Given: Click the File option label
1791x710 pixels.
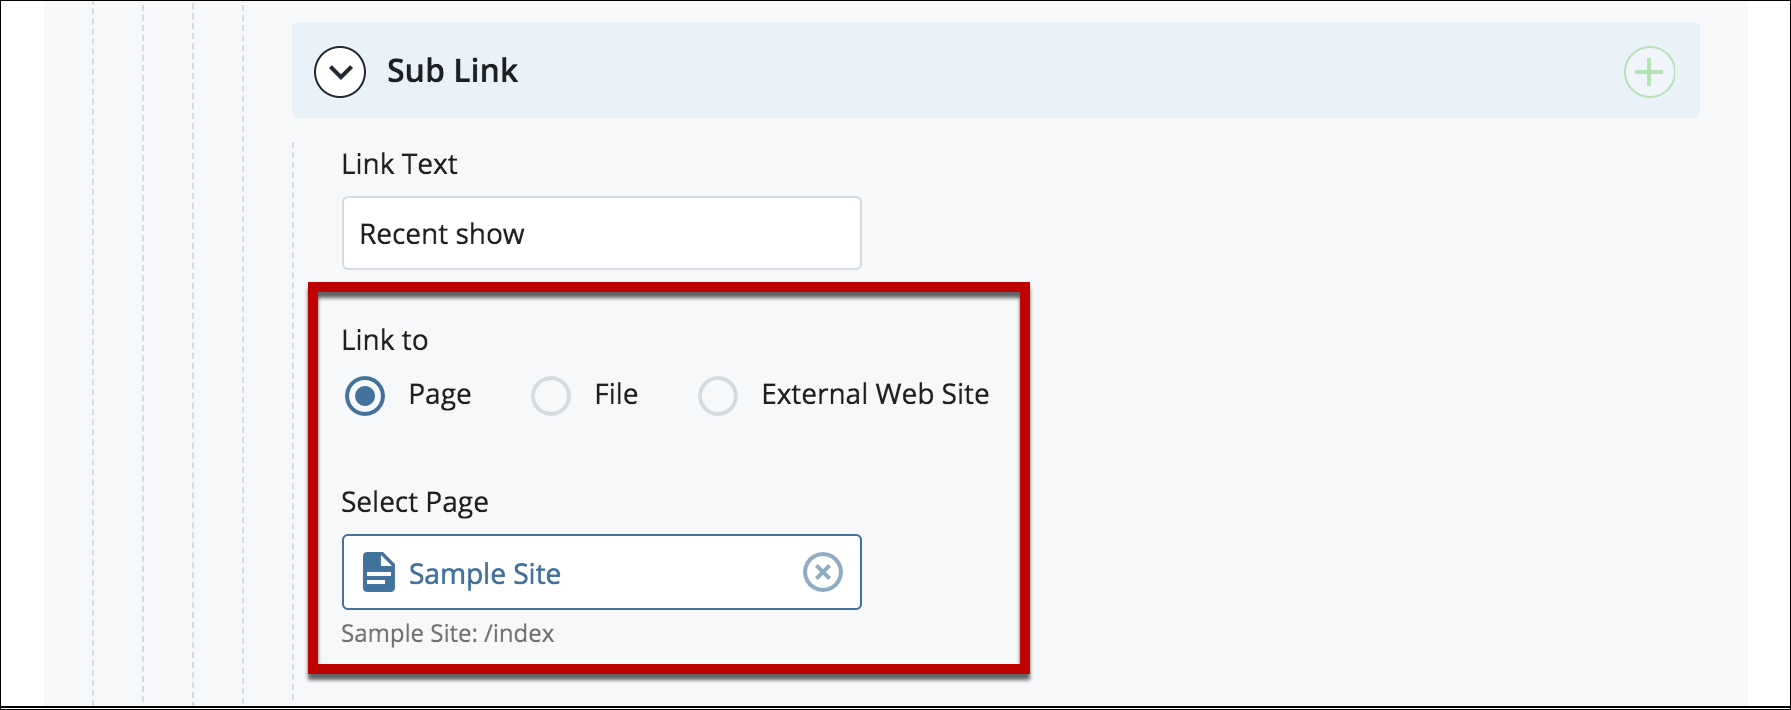Looking at the screenshot, I should (x=616, y=394).
